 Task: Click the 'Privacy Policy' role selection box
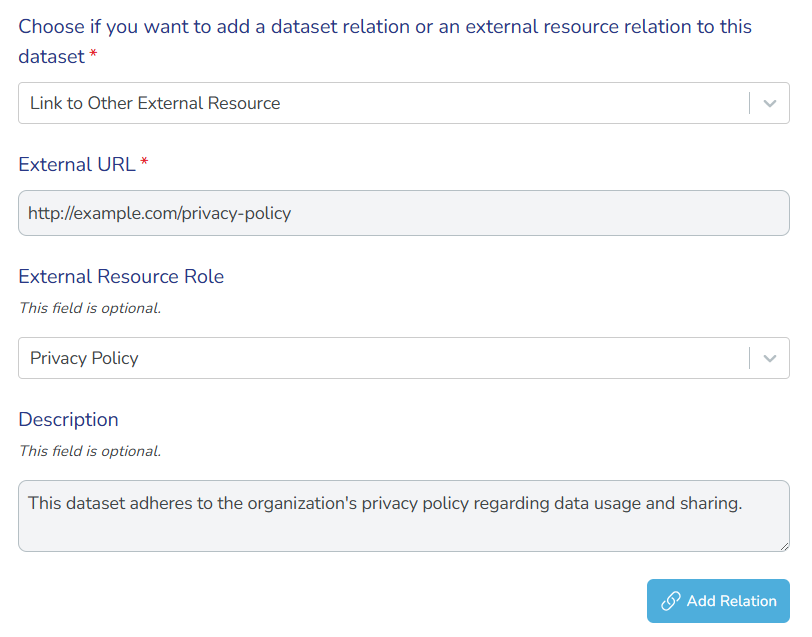[x=380, y=358]
